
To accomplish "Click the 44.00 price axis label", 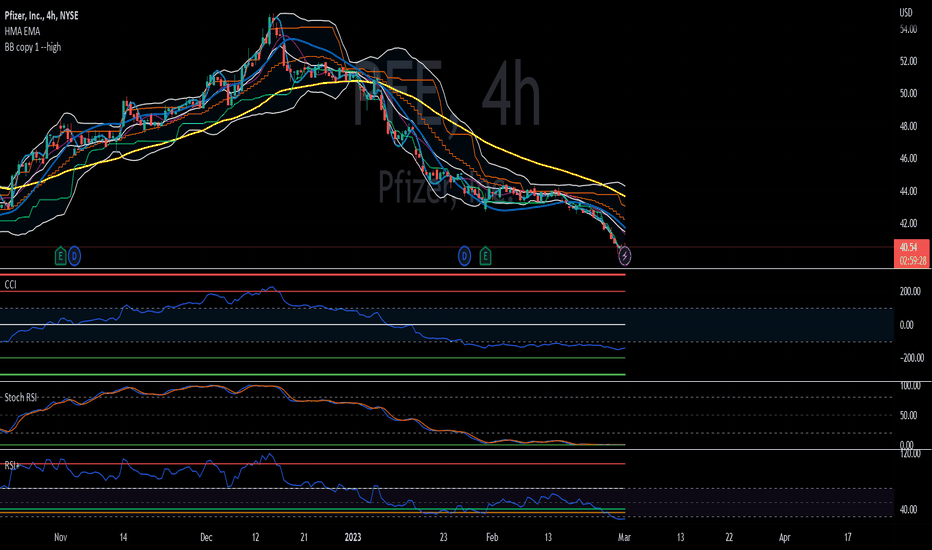I will [908, 191].
